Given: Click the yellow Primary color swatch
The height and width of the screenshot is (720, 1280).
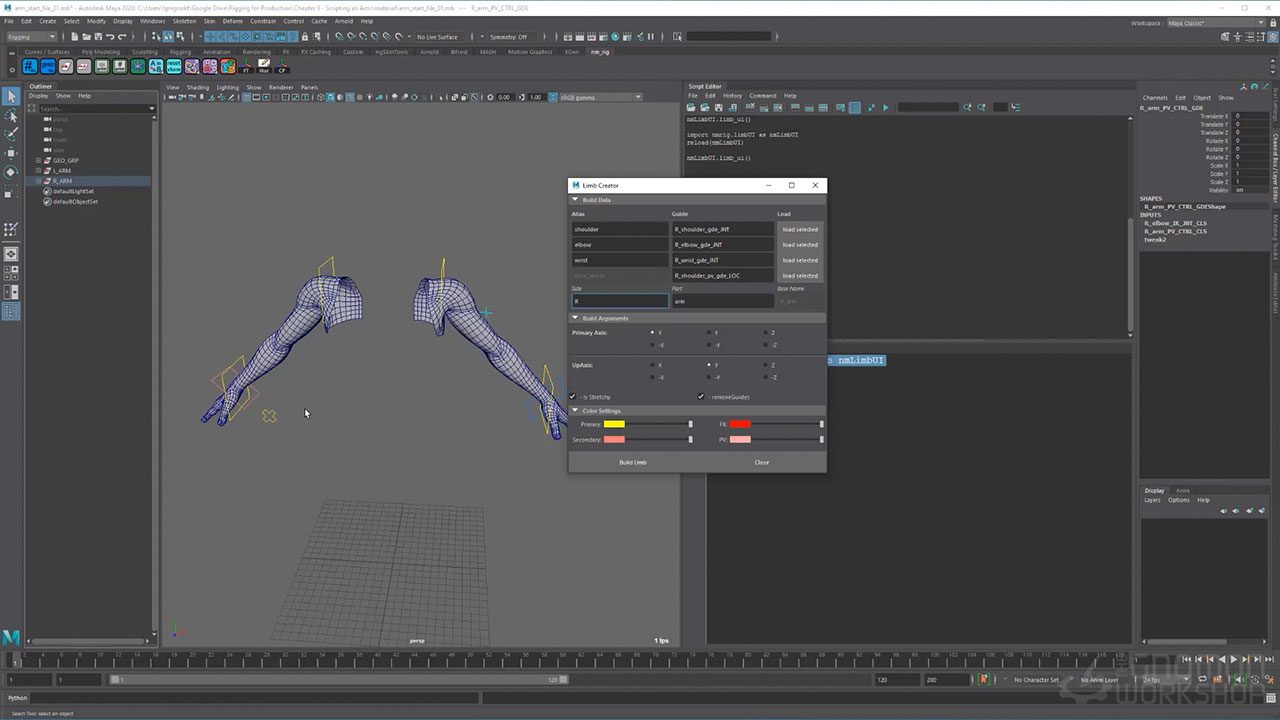Looking at the screenshot, I should [614, 424].
